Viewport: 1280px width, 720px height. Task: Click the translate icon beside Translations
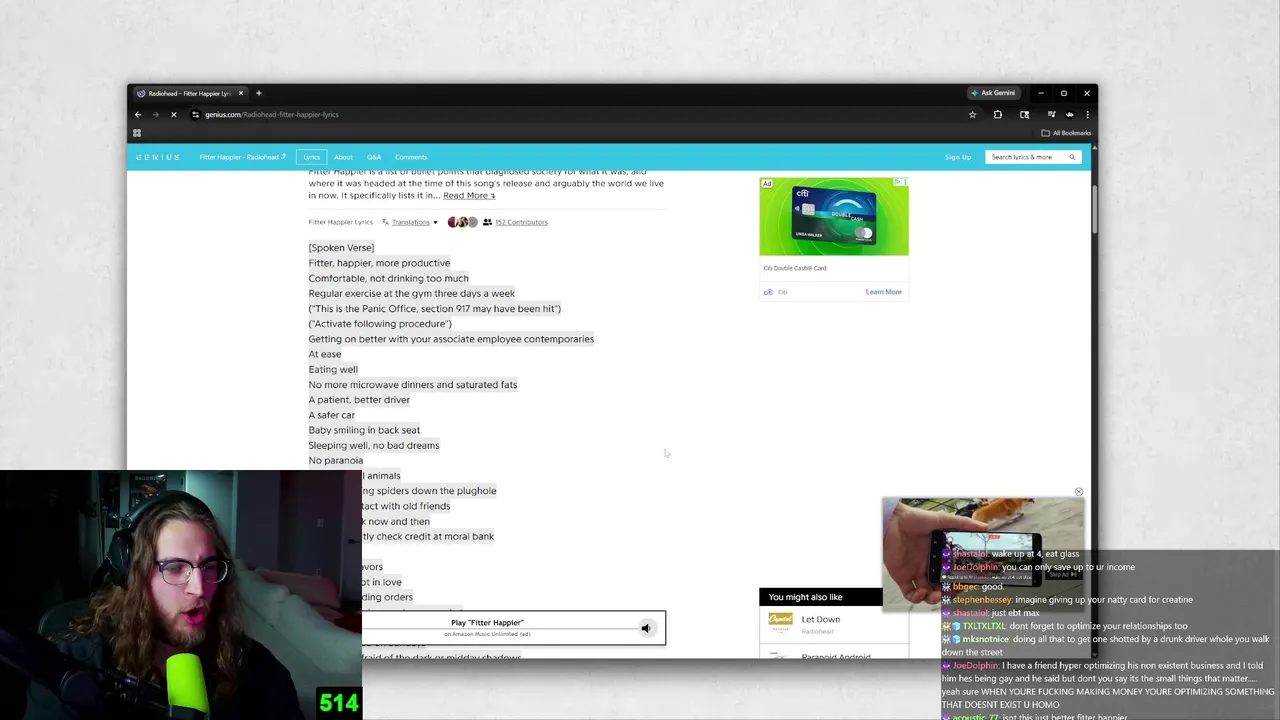(385, 222)
